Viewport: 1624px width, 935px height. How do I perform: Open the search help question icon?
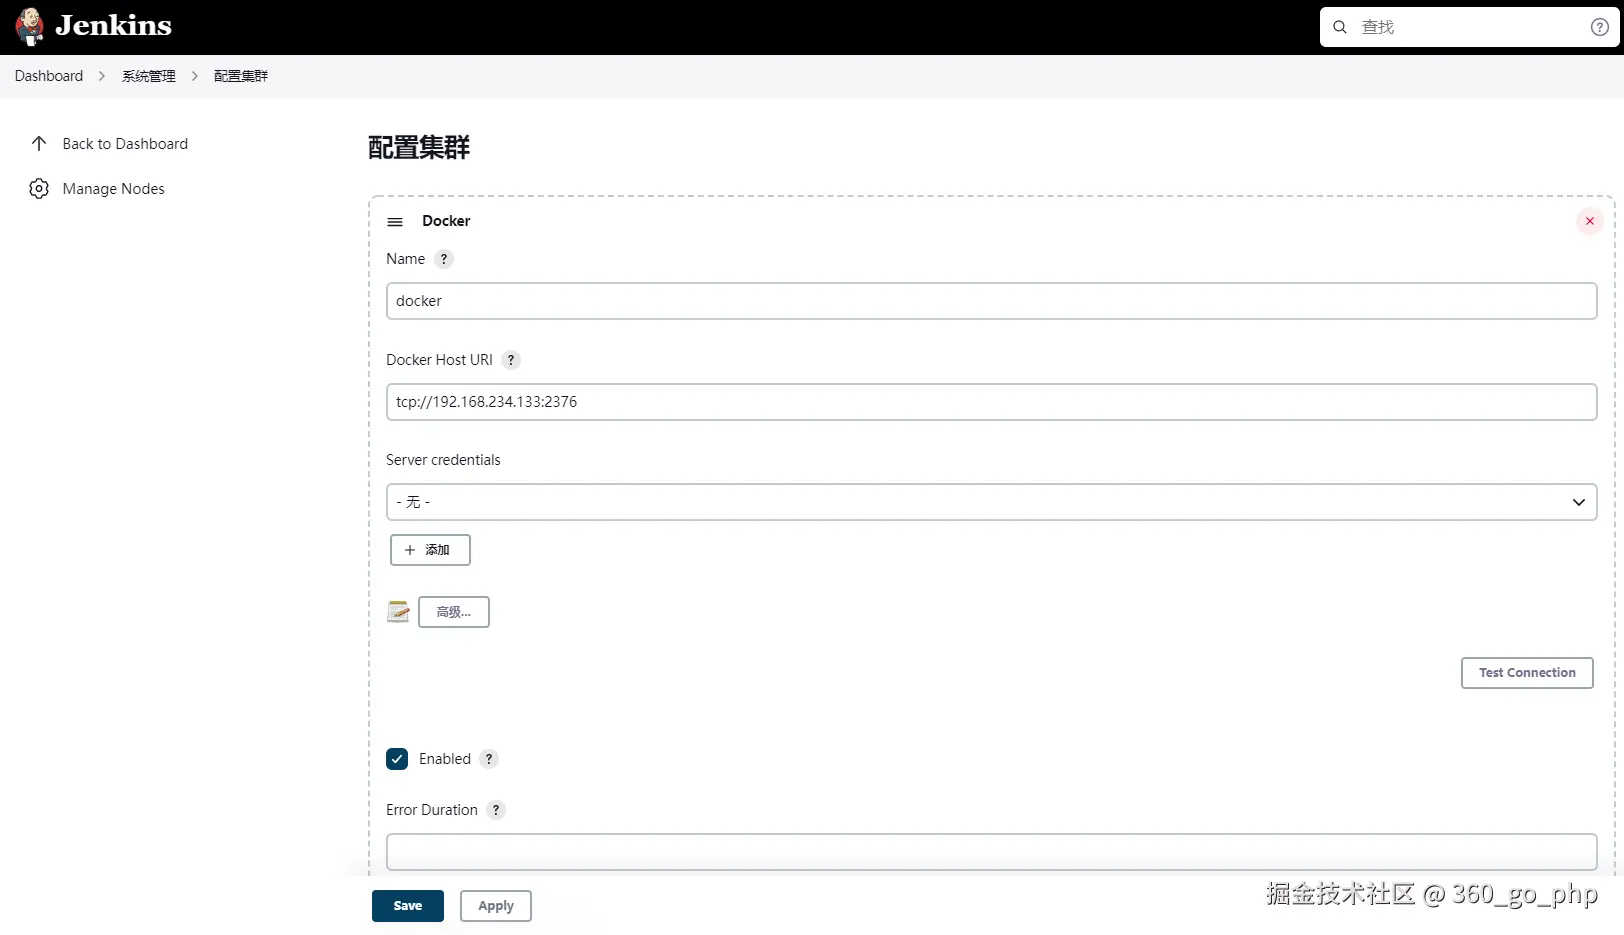[x=1600, y=27]
